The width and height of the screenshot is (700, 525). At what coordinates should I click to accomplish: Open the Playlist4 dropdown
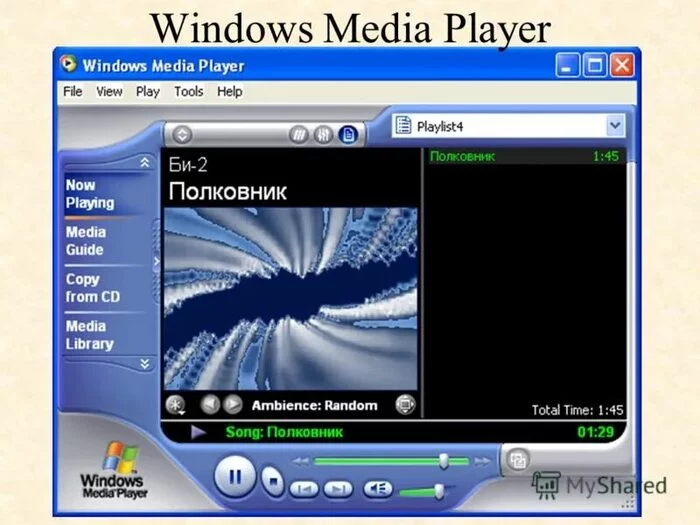click(x=615, y=126)
